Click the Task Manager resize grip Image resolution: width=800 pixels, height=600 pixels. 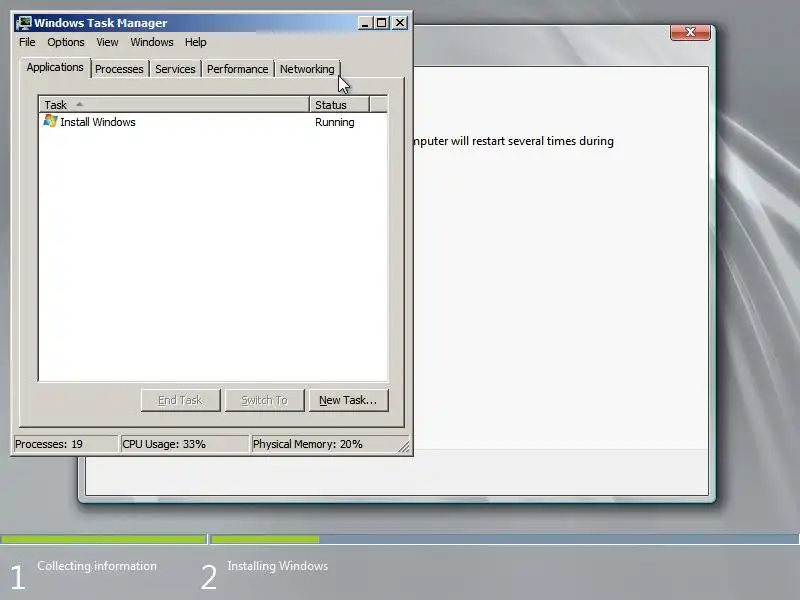(x=404, y=447)
